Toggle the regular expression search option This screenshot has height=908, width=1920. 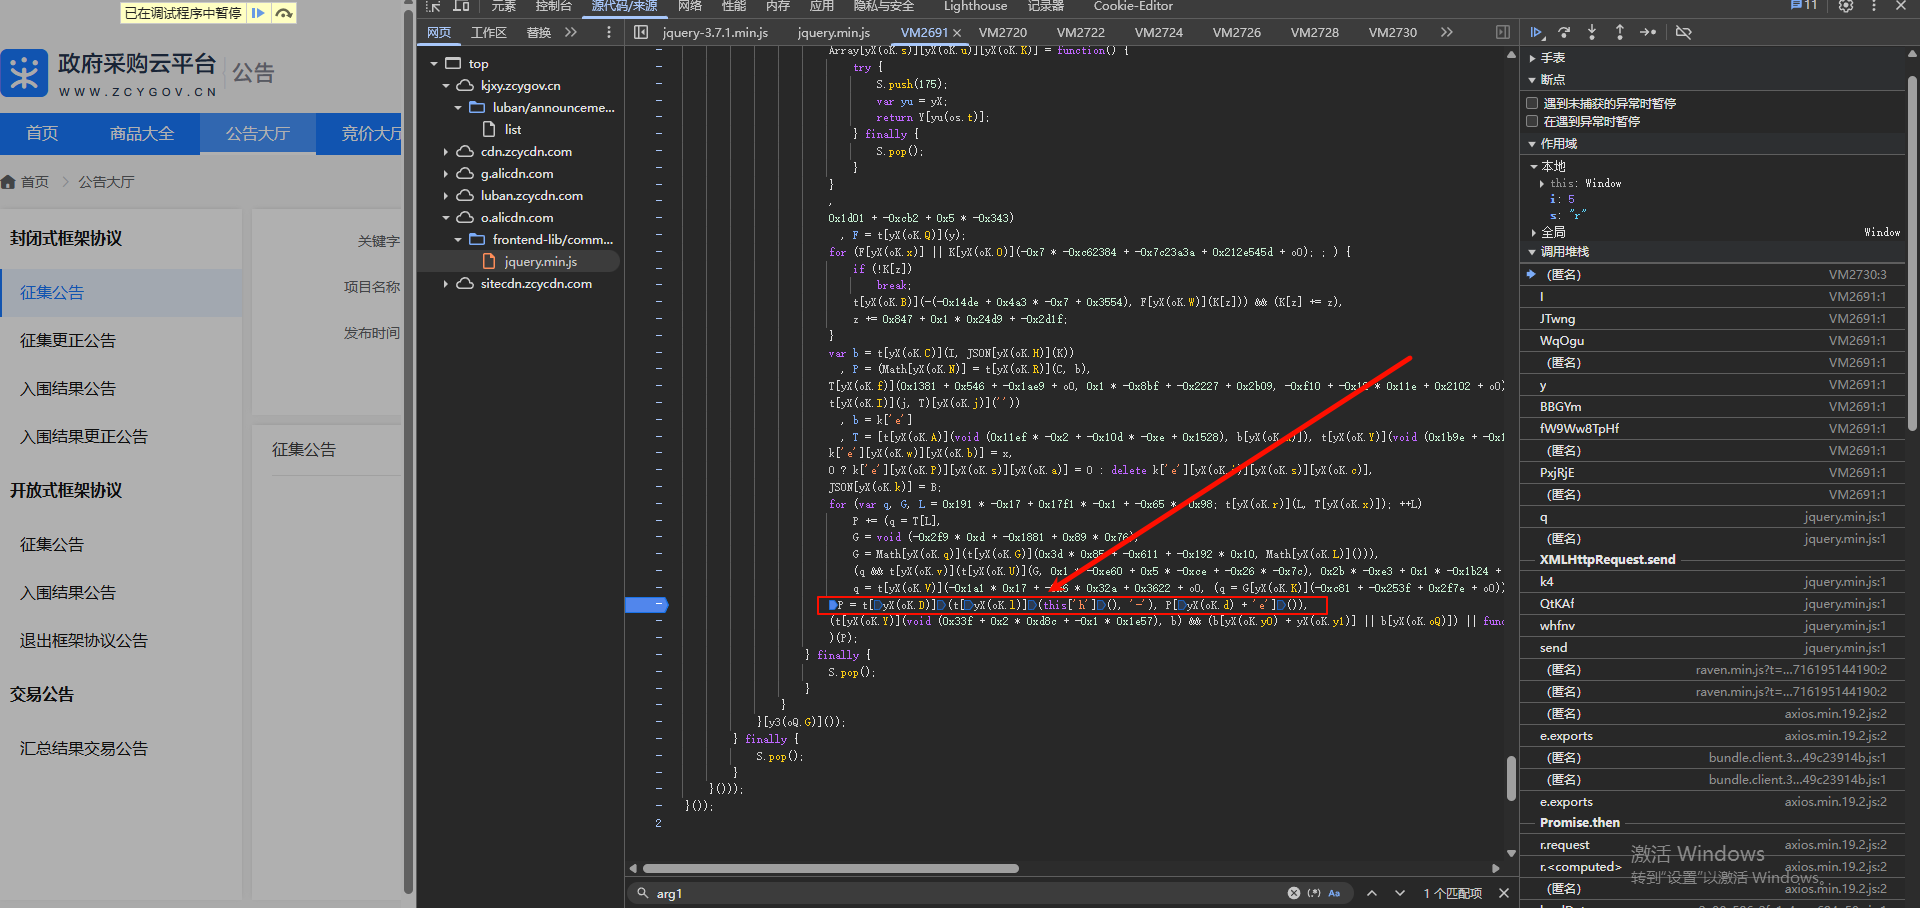pos(1314,893)
